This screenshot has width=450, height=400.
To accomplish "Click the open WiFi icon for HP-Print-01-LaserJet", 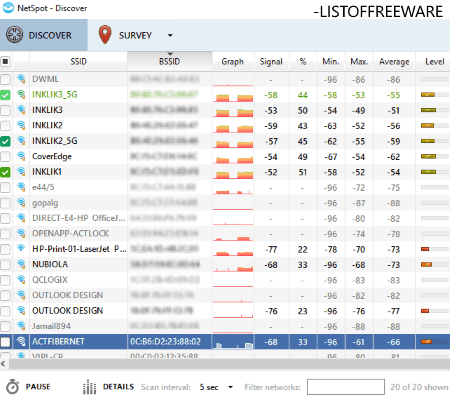I will pyautogui.click(x=21, y=248).
